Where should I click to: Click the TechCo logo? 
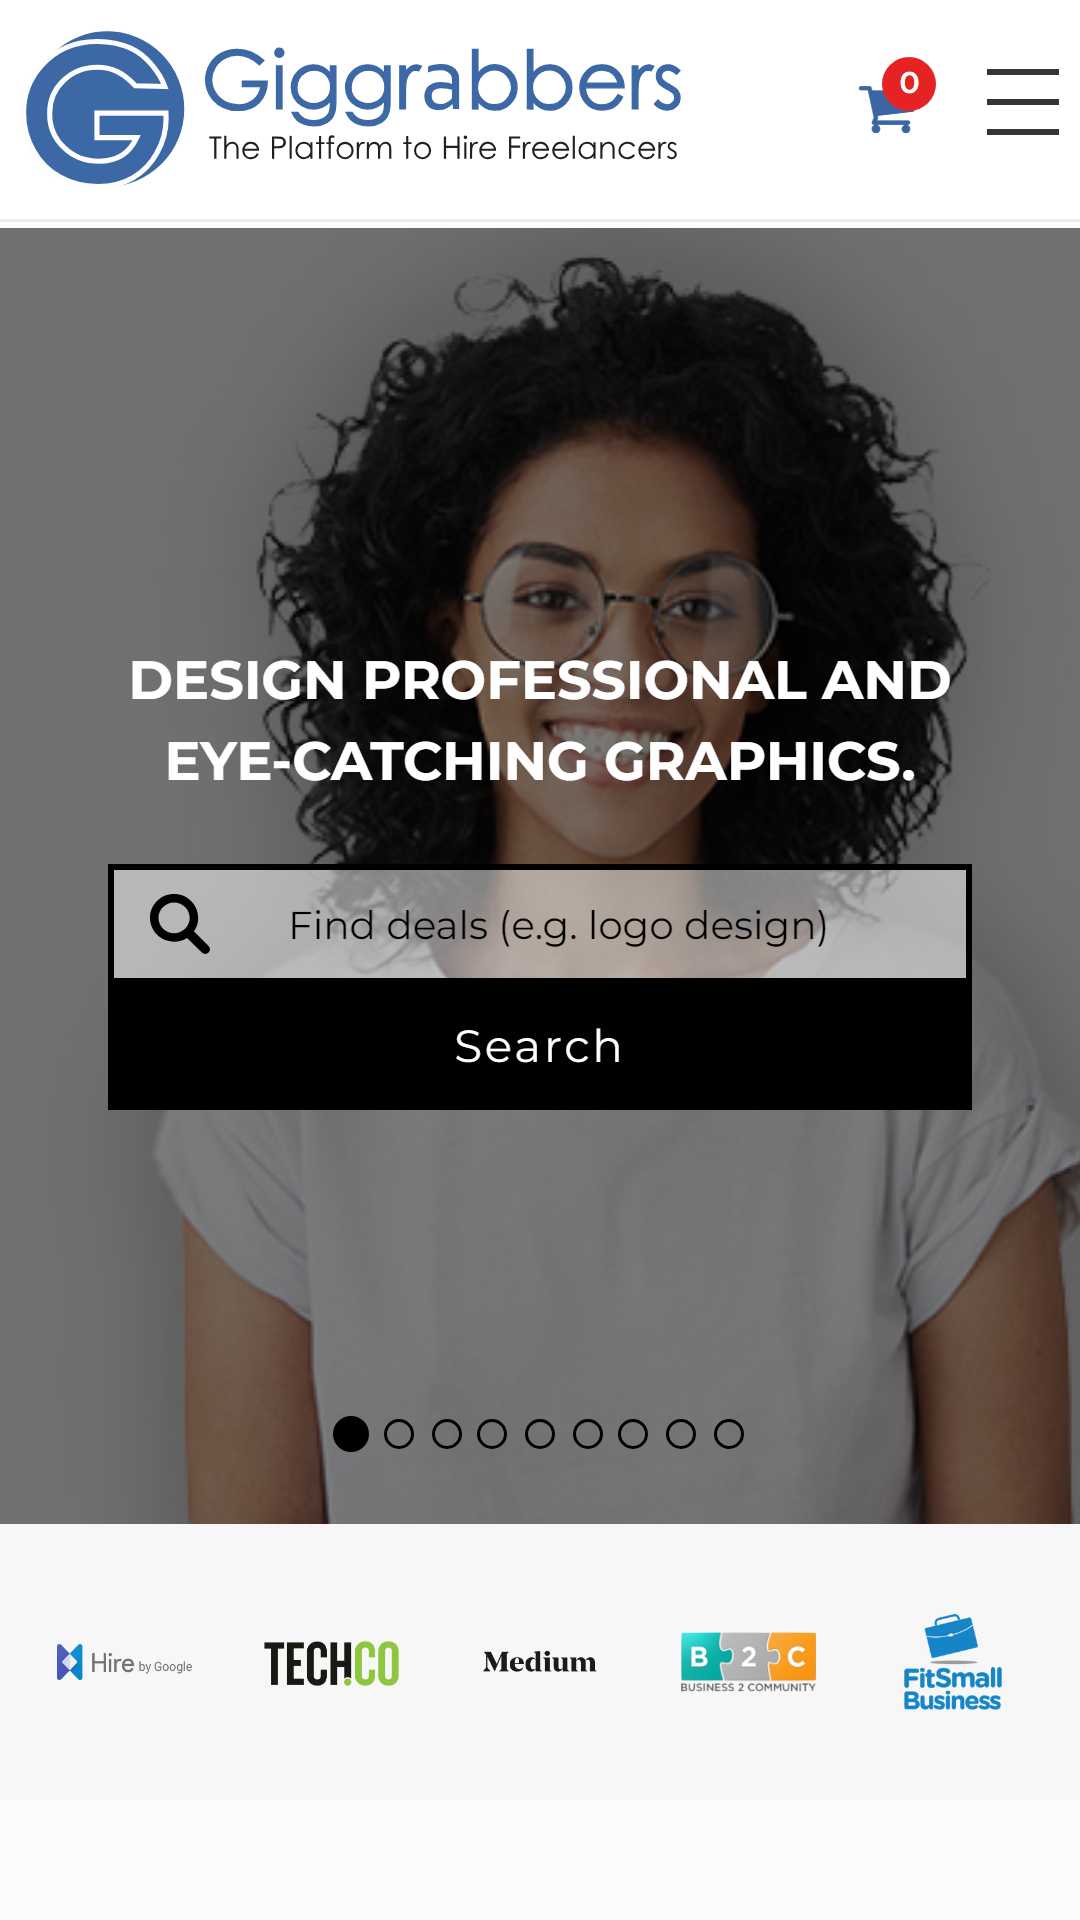pos(332,1663)
